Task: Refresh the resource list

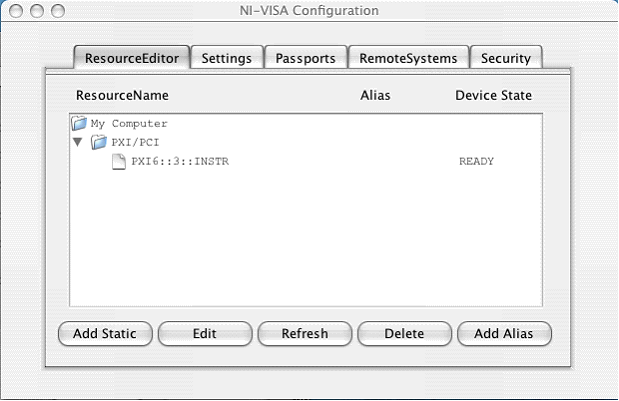Action: [304, 333]
